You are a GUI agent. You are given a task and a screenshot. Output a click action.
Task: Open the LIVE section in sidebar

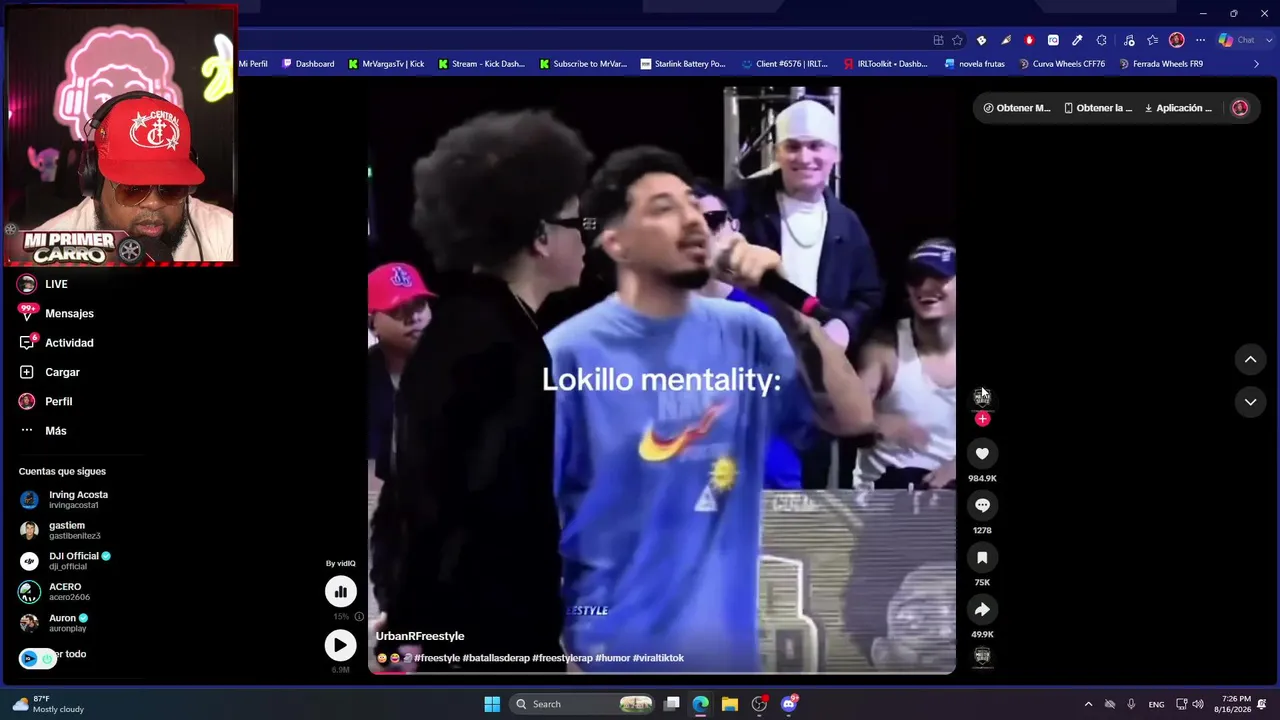click(x=44, y=284)
